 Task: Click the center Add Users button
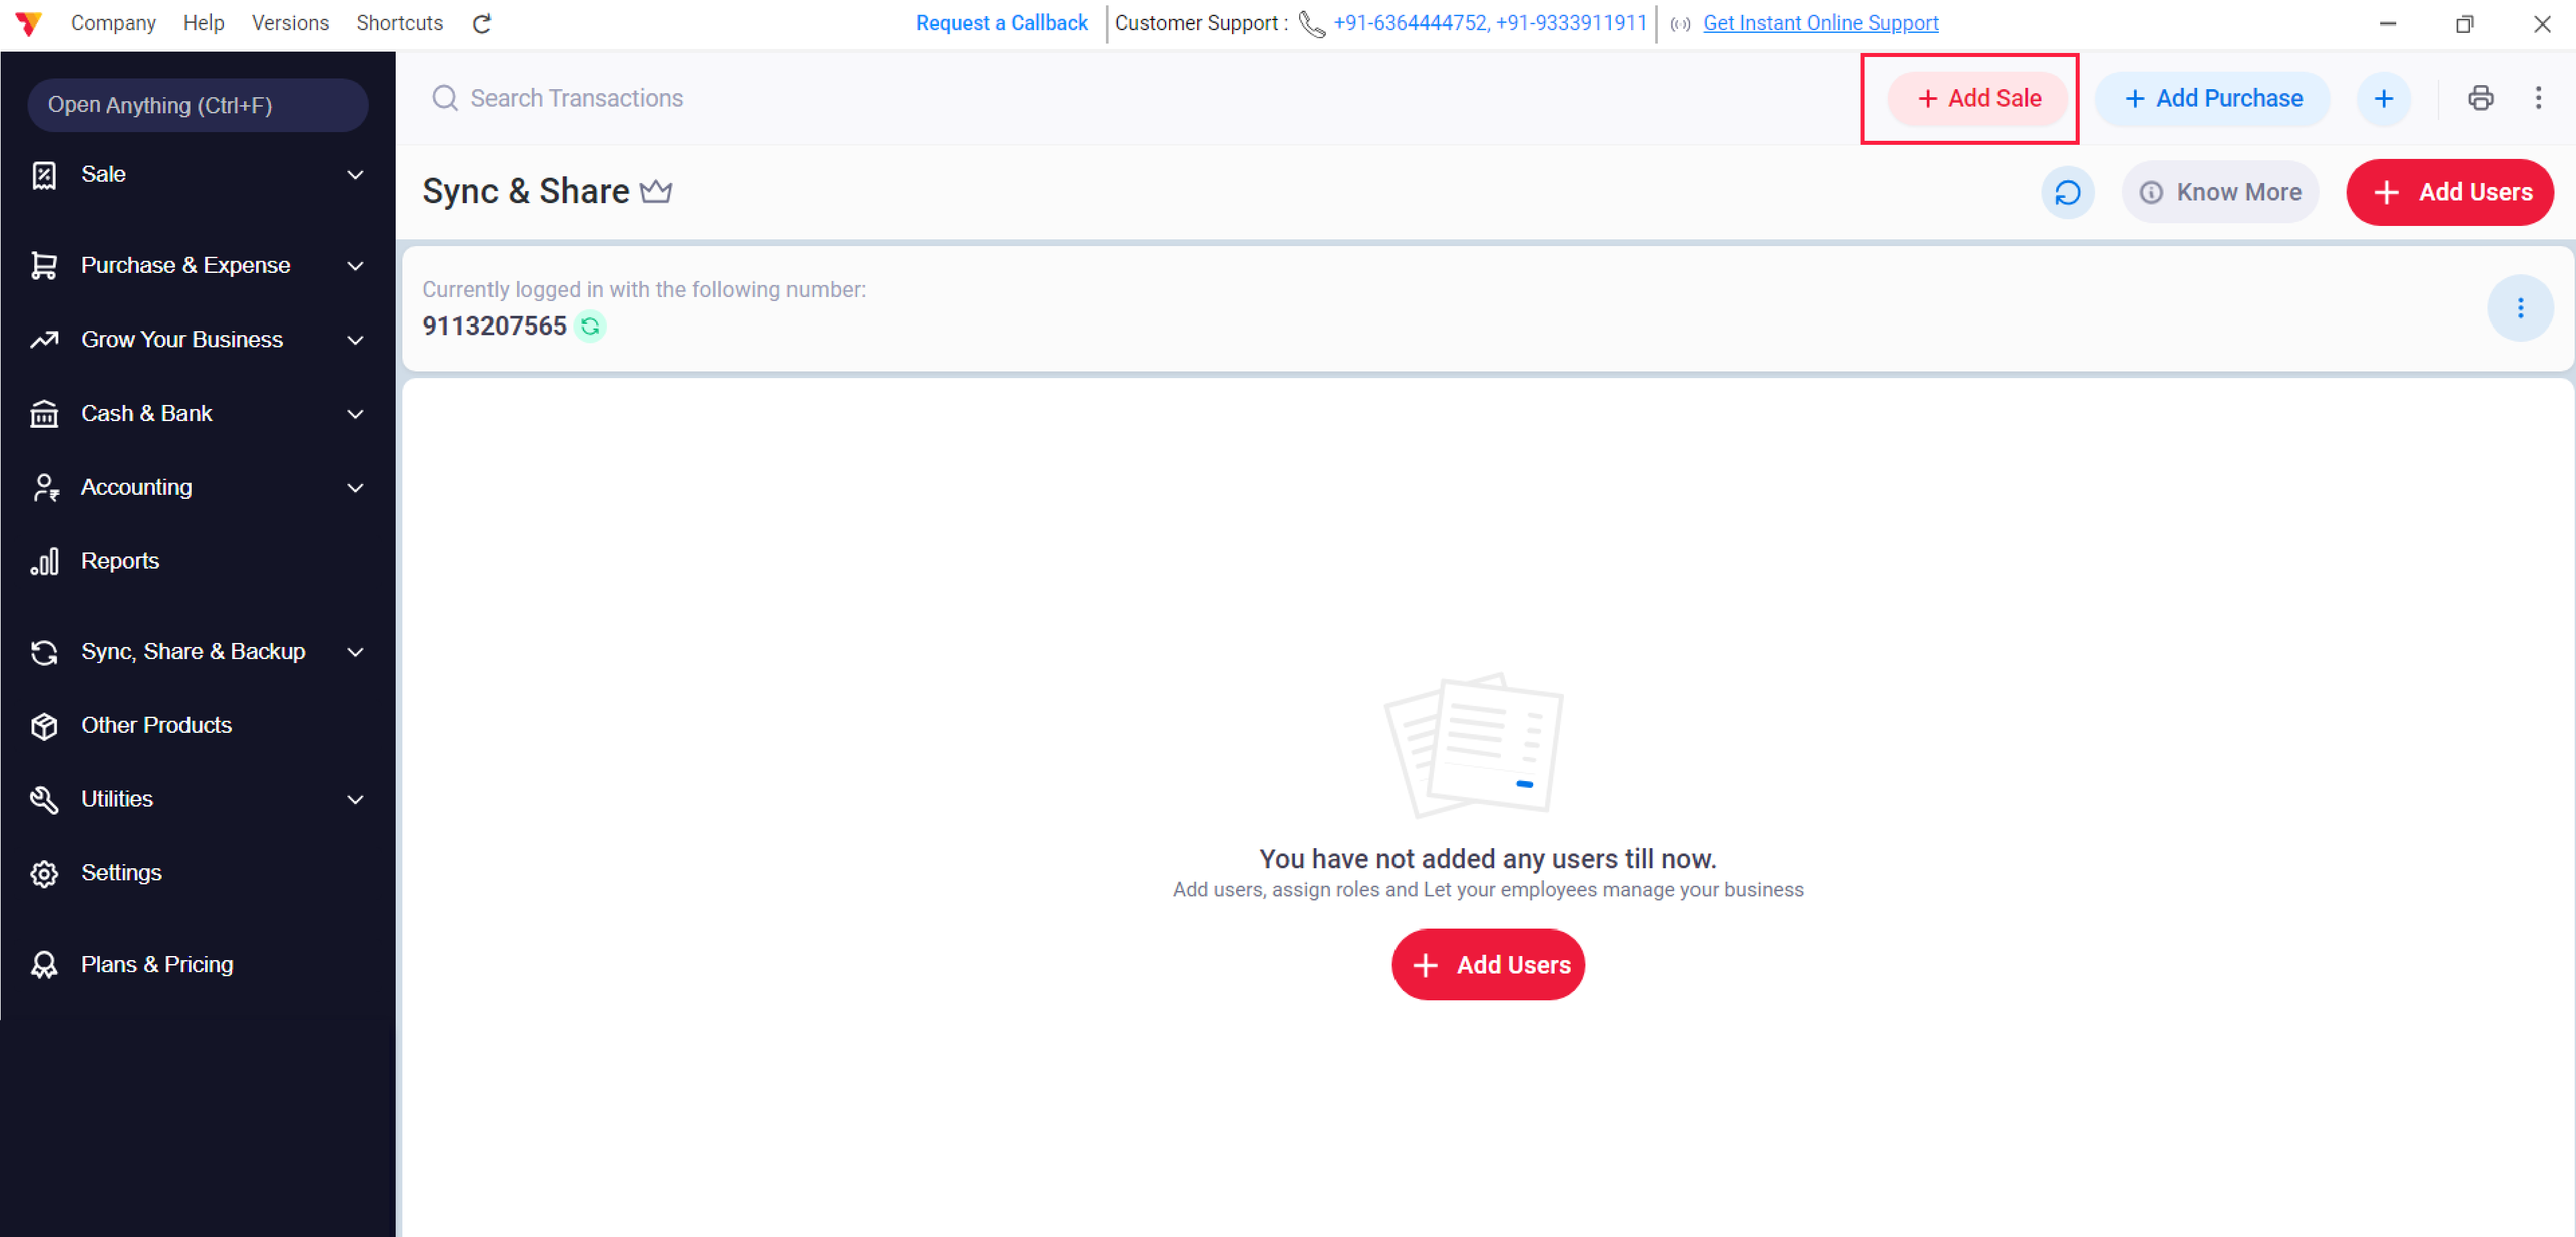[1488, 965]
